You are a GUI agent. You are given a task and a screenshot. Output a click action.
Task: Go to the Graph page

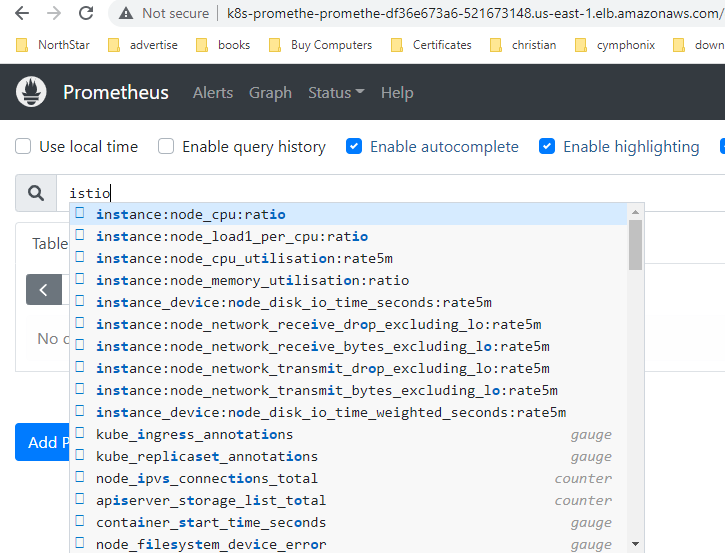coord(270,92)
